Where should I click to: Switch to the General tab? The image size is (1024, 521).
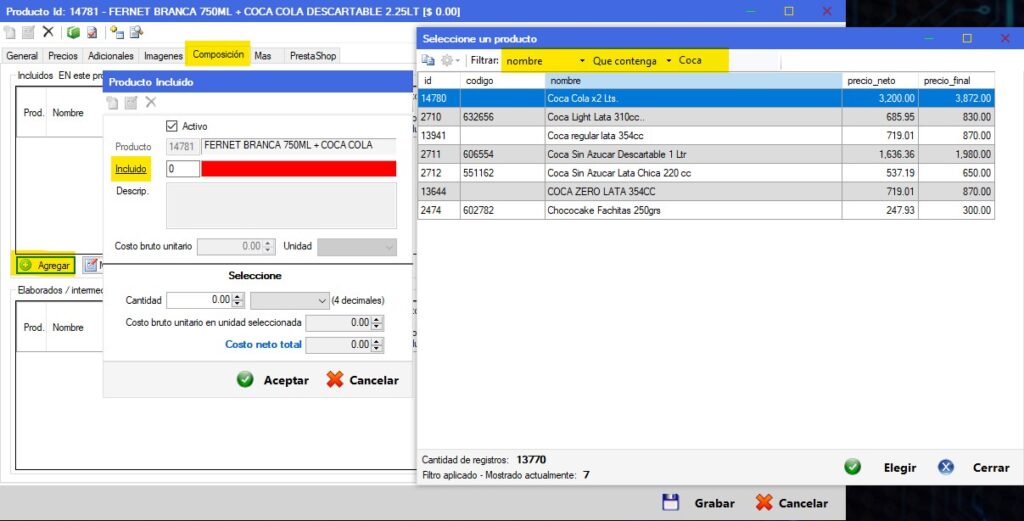pos(22,56)
